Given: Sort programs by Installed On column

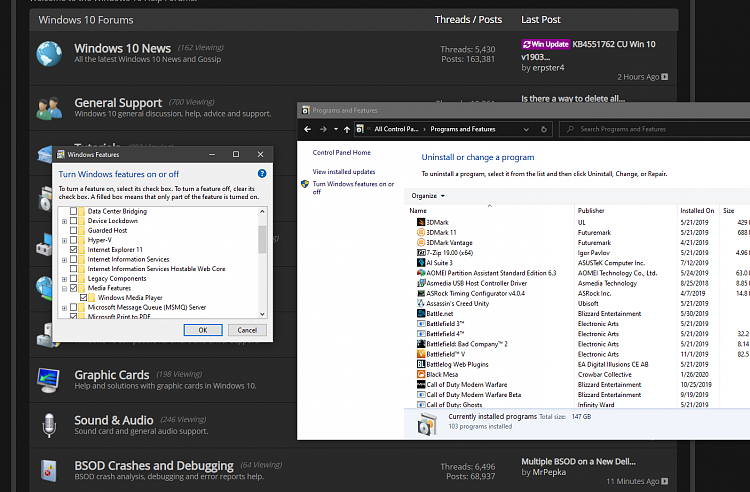Looking at the screenshot, I should tap(697, 211).
